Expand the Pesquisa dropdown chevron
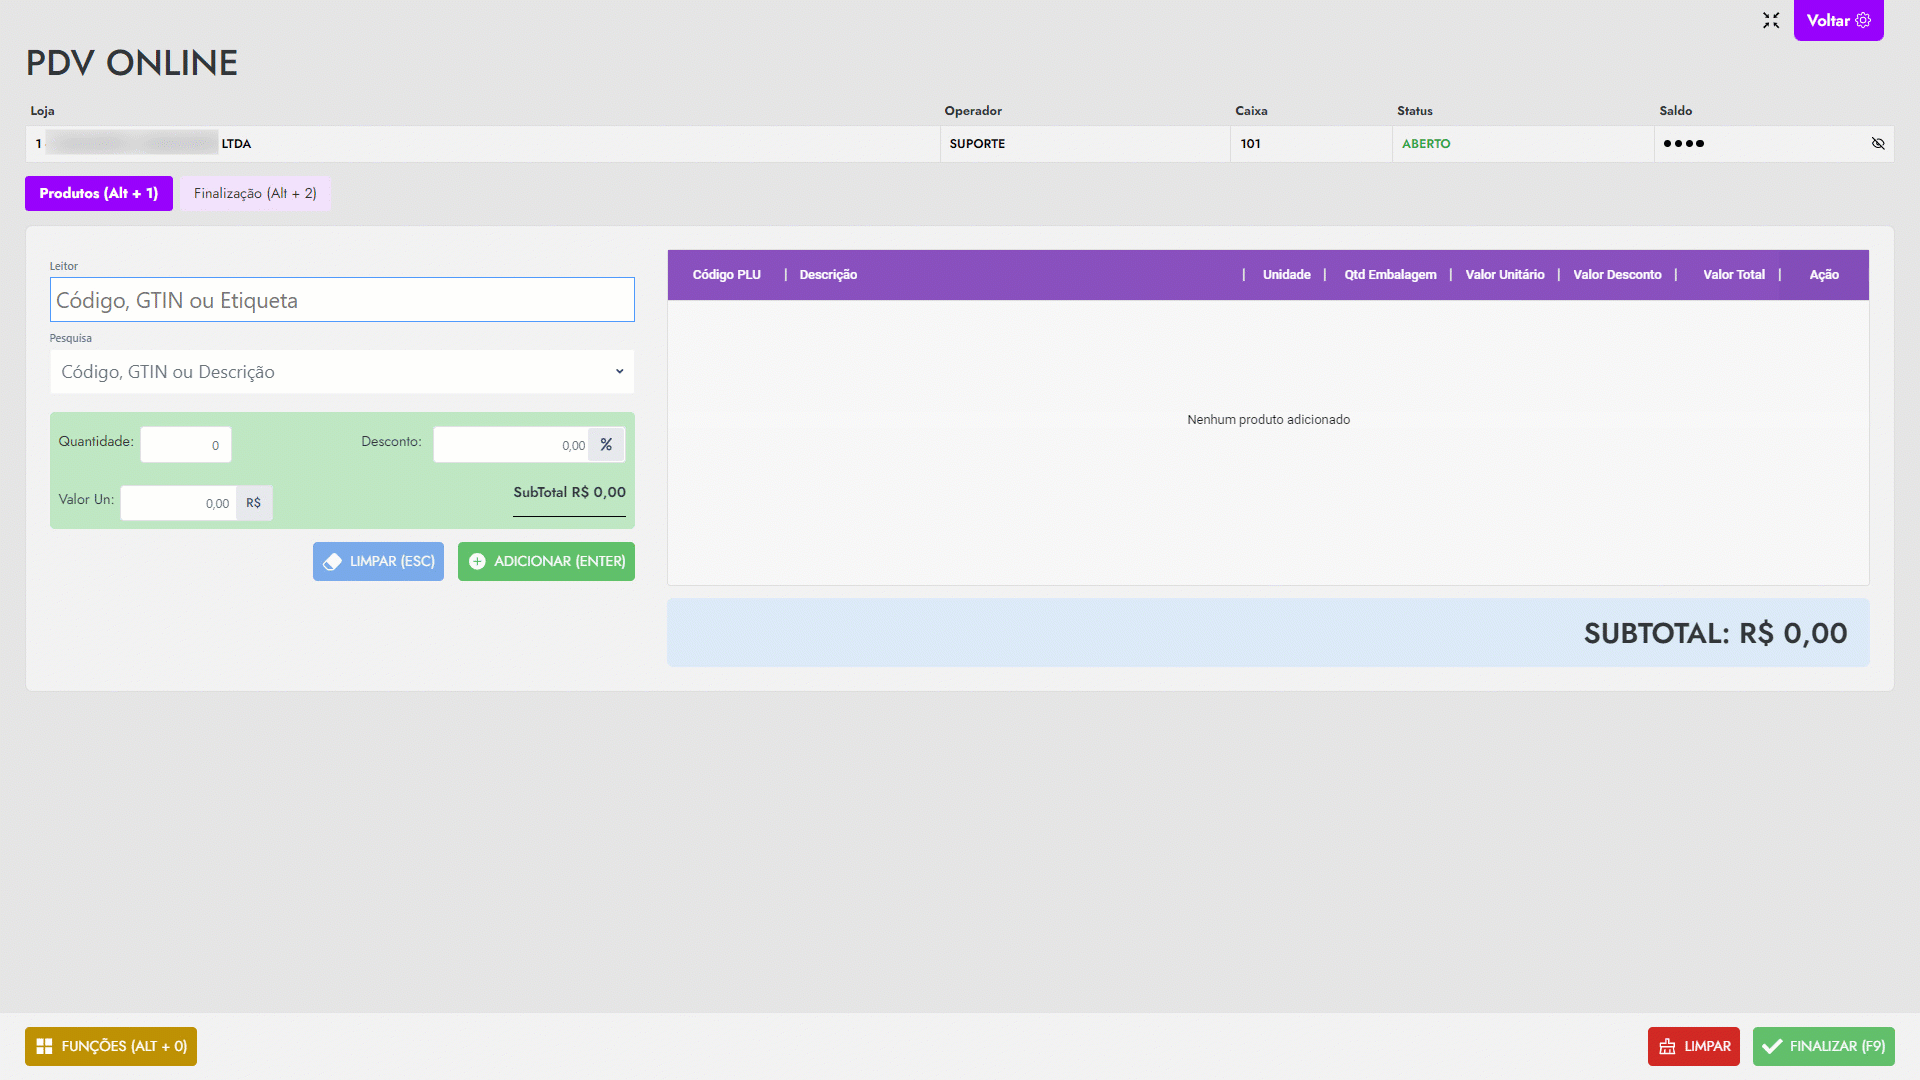The width and height of the screenshot is (1920, 1080). (619, 372)
